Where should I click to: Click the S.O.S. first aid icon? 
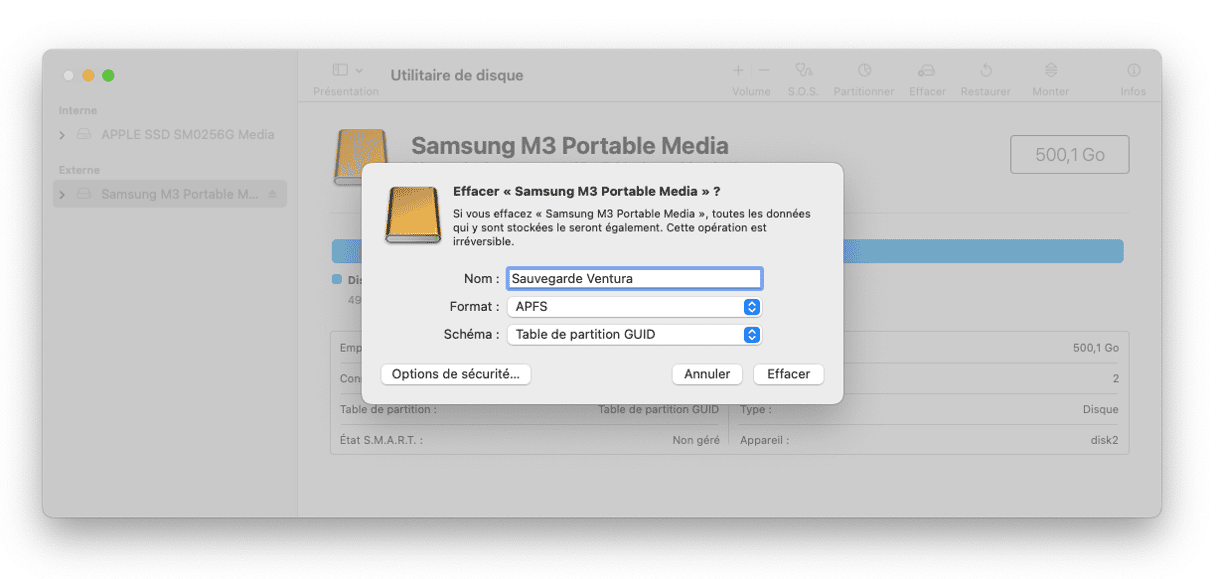click(802, 71)
